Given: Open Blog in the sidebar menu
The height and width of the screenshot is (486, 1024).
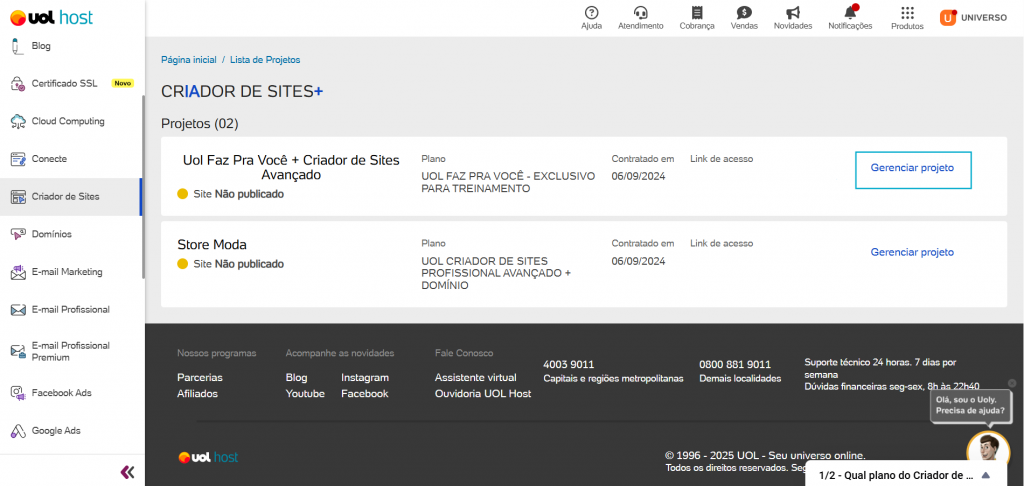Looking at the screenshot, I should [41, 46].
